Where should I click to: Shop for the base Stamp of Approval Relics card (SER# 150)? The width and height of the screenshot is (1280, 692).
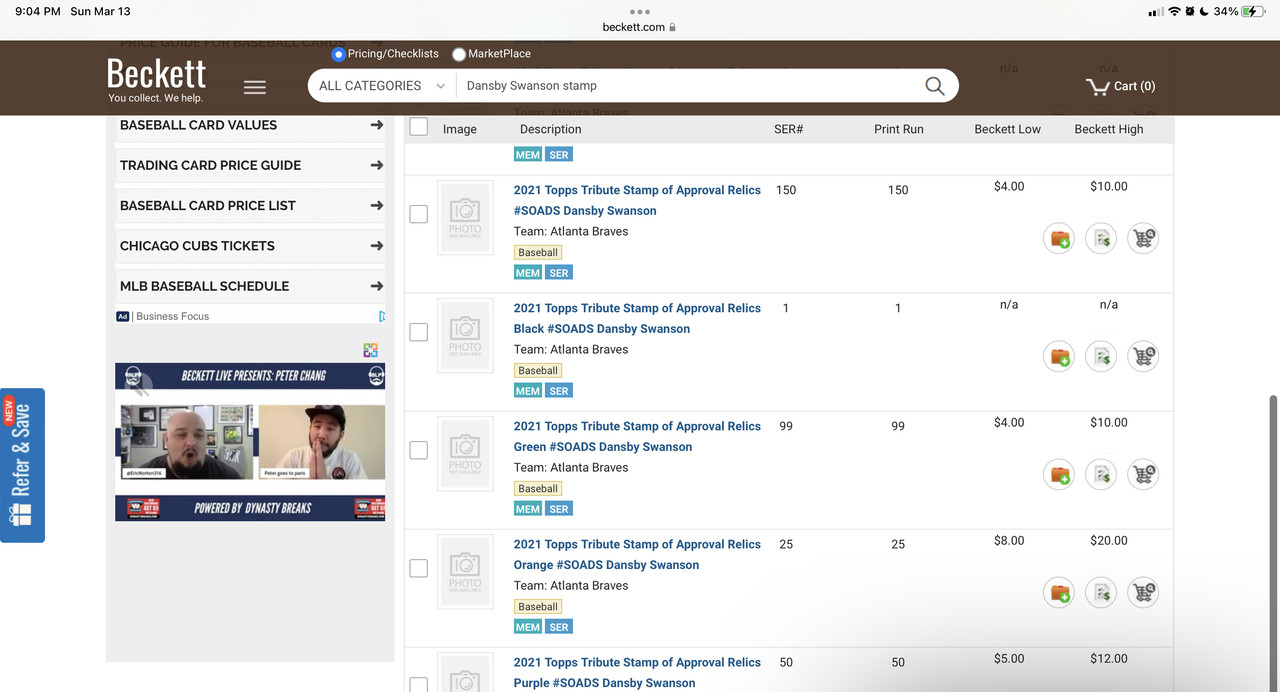point(1143,238)
